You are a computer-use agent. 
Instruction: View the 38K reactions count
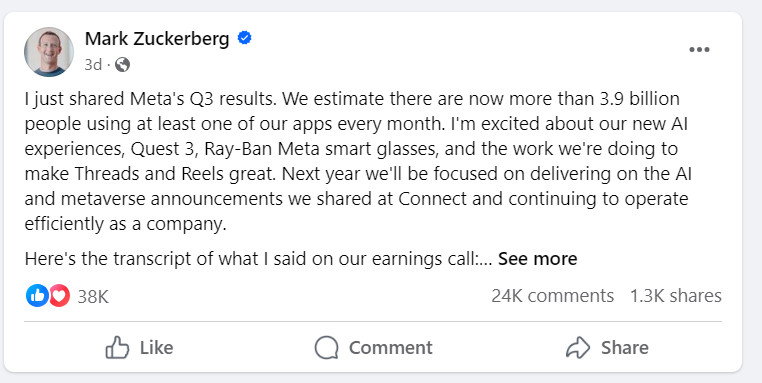pos(93,296)
